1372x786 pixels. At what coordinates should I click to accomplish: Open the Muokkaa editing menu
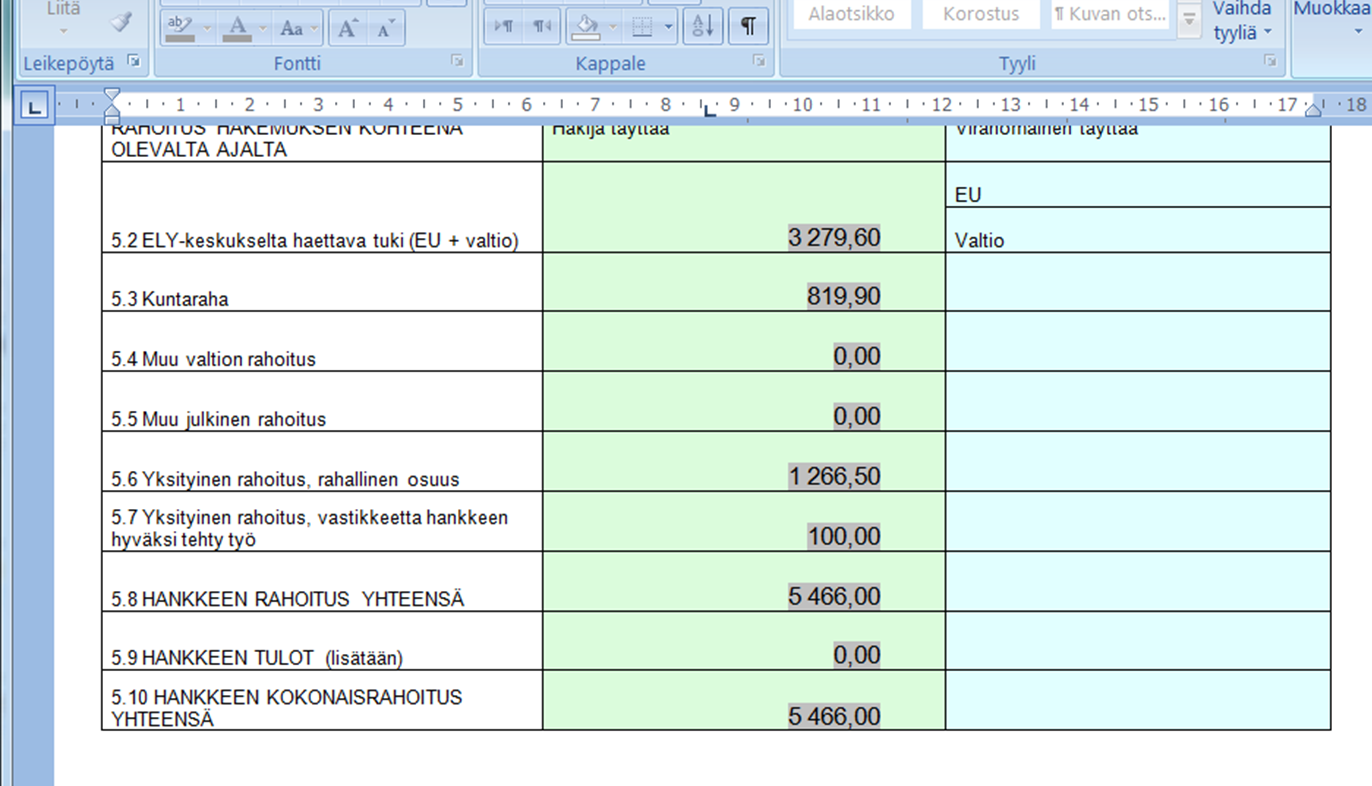1333,20
